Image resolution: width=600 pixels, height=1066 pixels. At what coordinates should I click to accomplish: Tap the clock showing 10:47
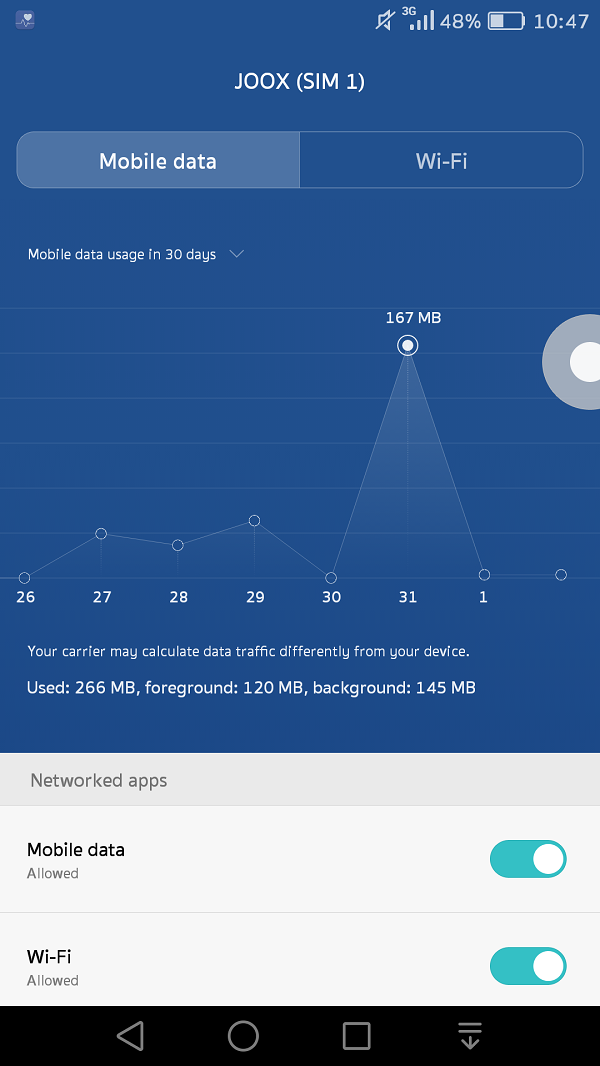[x=561, y=21]
